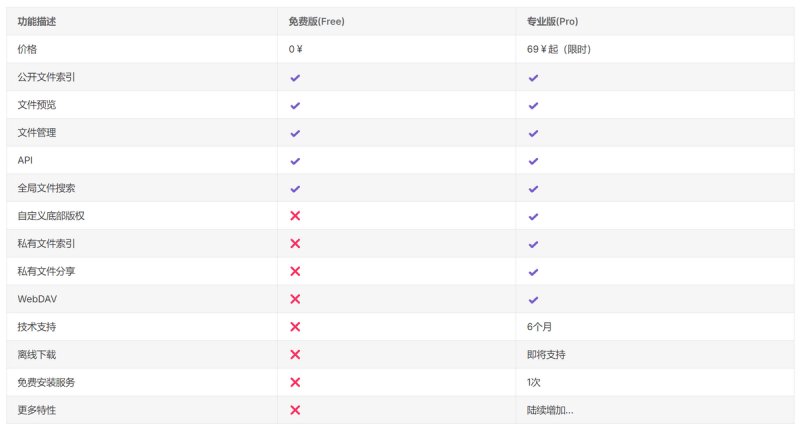Click the Free checkmark for 全局文件搜索
Viewport: 800px width, 428px height.
click(295, 189)
